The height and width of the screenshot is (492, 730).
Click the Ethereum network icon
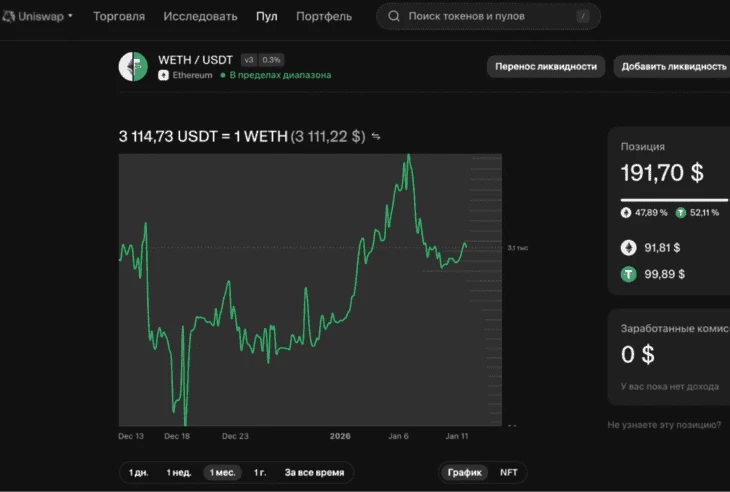coord(163,75)
